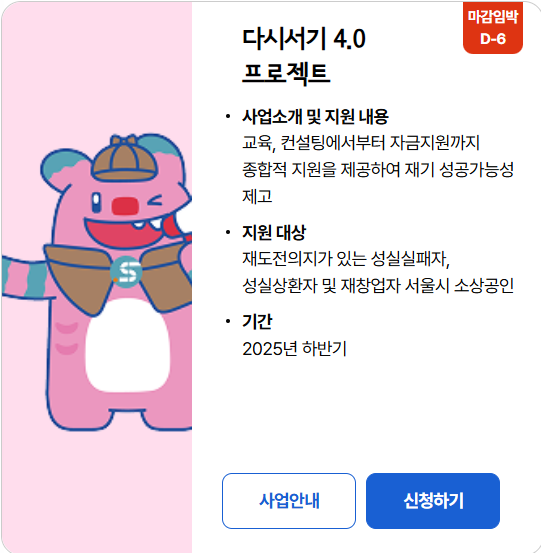Click the 지원 대상 heading
The image size is (541, 553).
click(274, 232)
